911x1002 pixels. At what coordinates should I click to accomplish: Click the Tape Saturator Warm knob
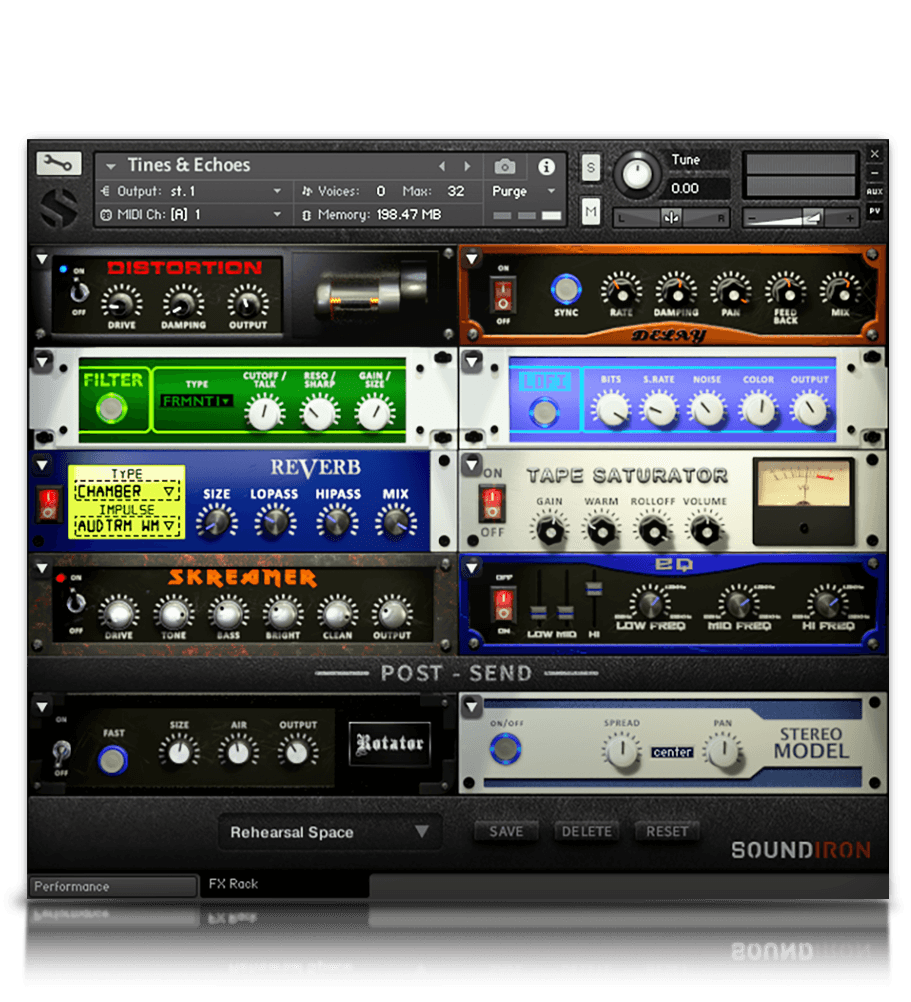(x=601, y=530)
